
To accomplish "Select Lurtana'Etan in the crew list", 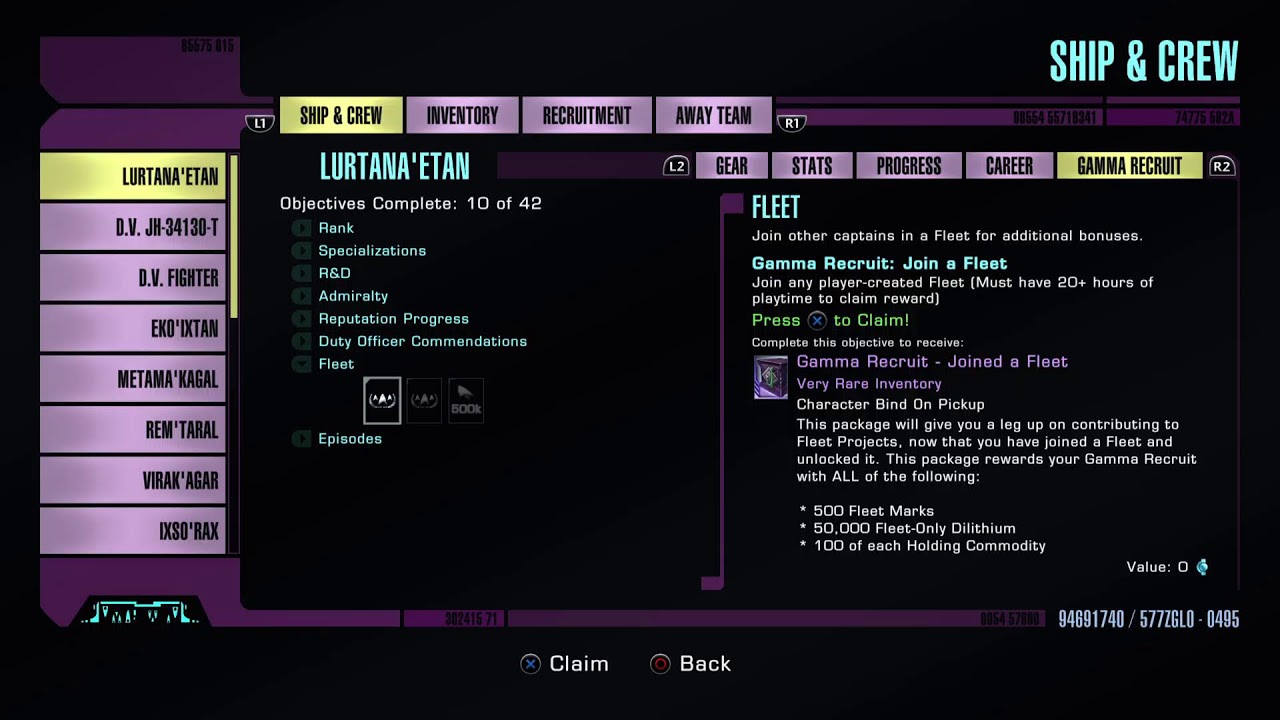I will pos(133,177).
